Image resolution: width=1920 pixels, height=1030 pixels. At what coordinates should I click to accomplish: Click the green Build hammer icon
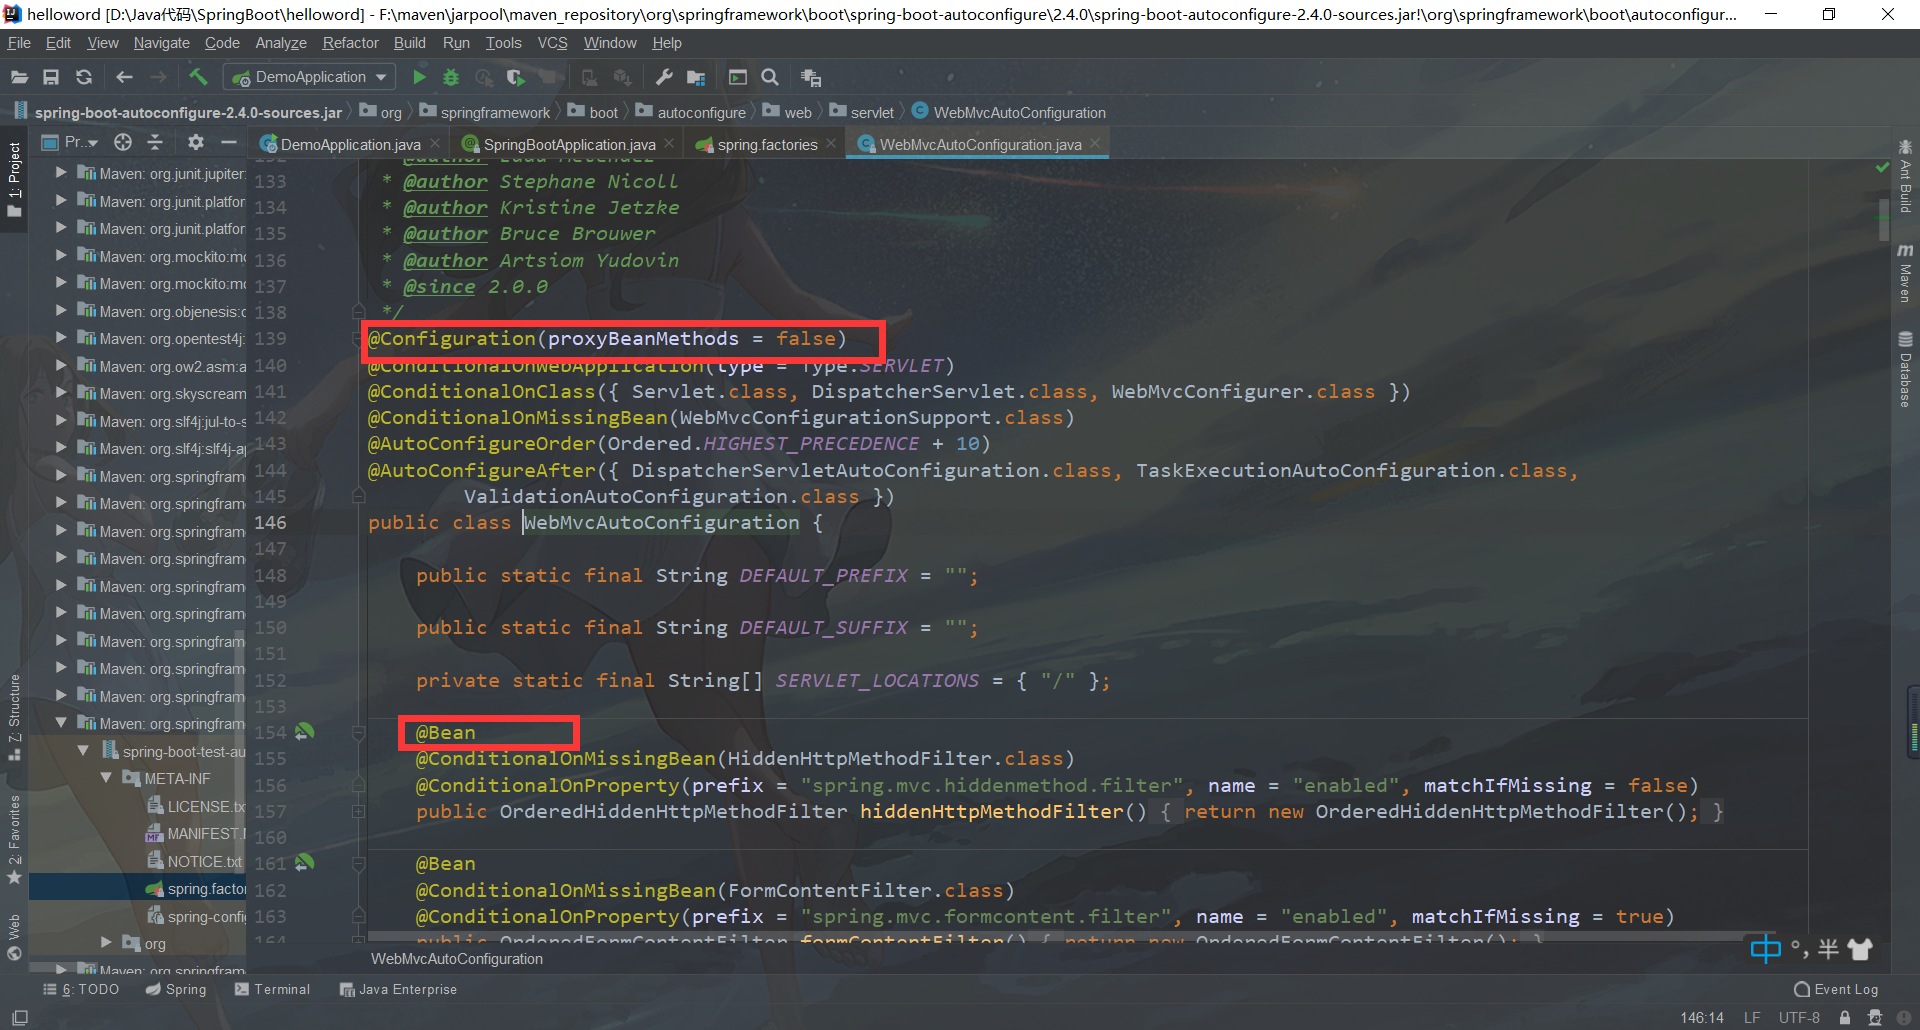[x=198, y=77]
